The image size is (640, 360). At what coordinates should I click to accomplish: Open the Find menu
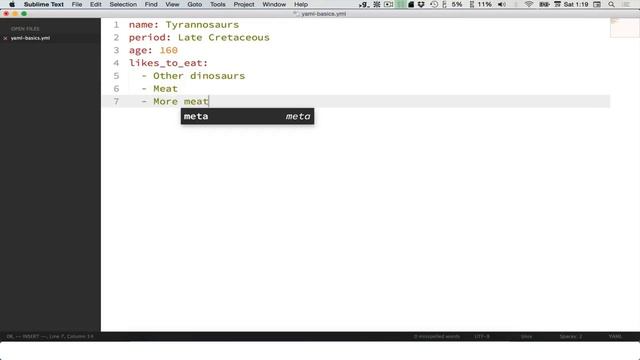click(151, 4)
